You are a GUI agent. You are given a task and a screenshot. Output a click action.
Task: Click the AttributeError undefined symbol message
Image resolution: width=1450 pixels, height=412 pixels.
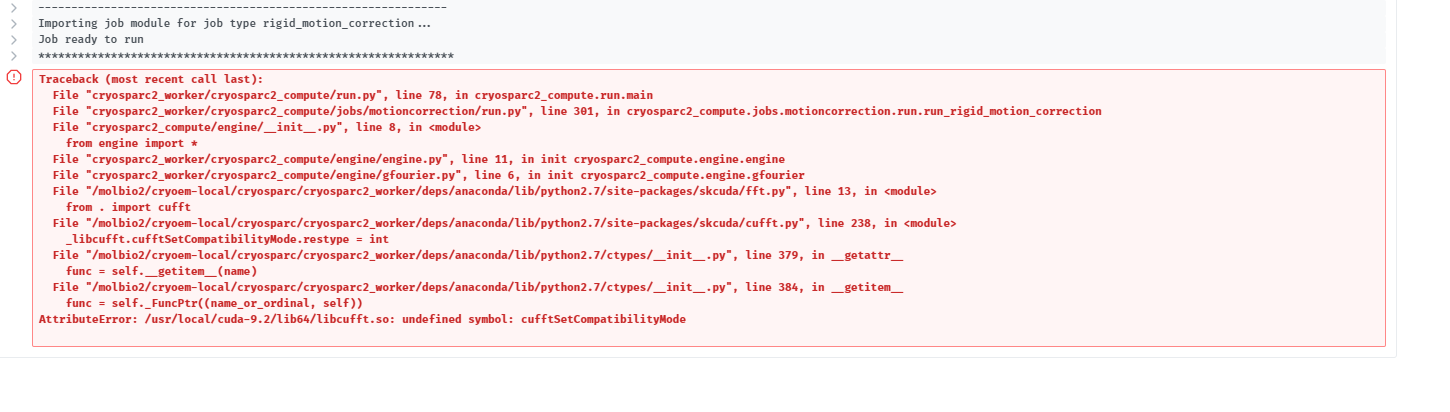click(362, 319)
